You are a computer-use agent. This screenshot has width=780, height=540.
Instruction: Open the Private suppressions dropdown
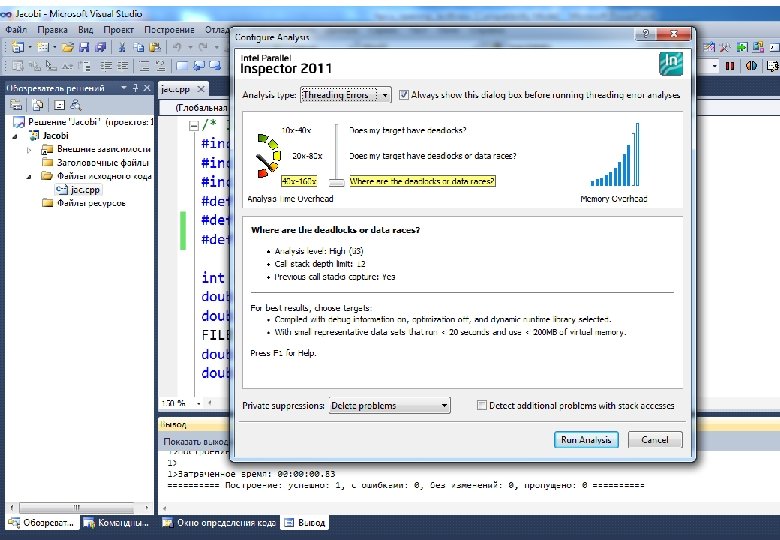390,406
